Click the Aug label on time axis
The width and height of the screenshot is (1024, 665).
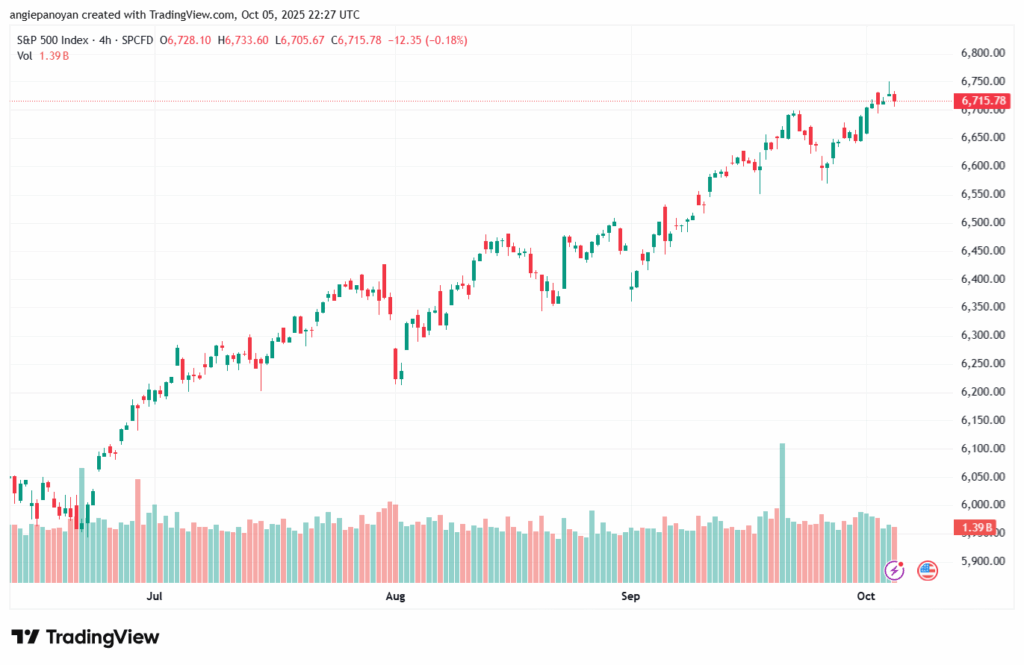pyautogui.click(x=395, y=597)
